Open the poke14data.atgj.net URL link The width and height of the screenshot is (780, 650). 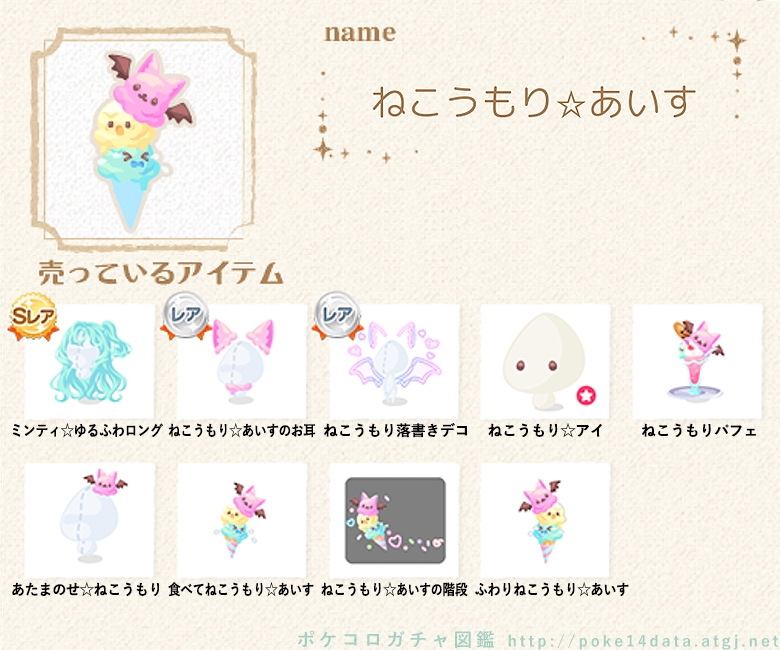point(644,640)
